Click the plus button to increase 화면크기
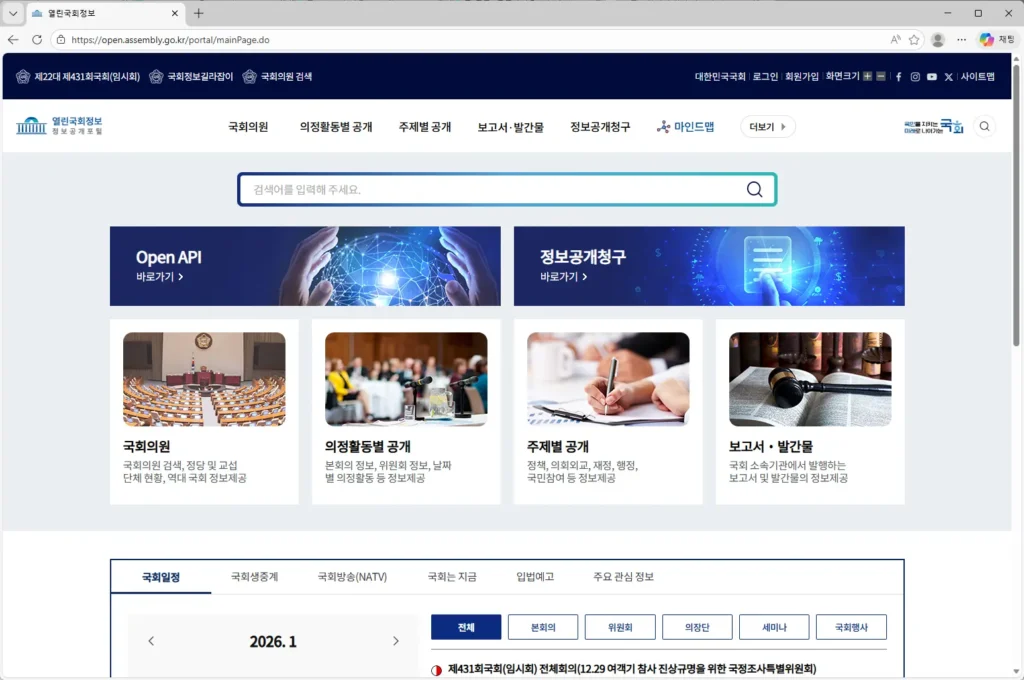This screenshot has height=680, width=1024. tap(868, 76)
